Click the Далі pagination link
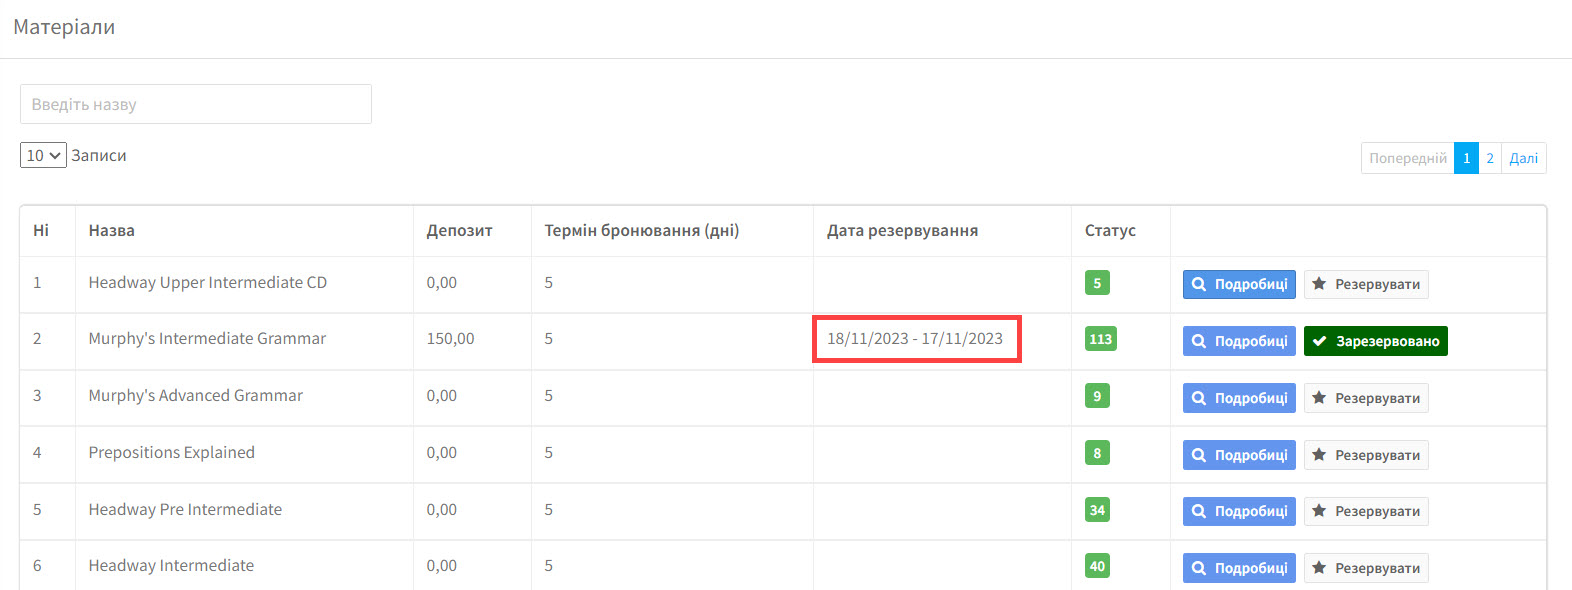This screenshot has width=1572, height=590. (x=1524, y=158)
